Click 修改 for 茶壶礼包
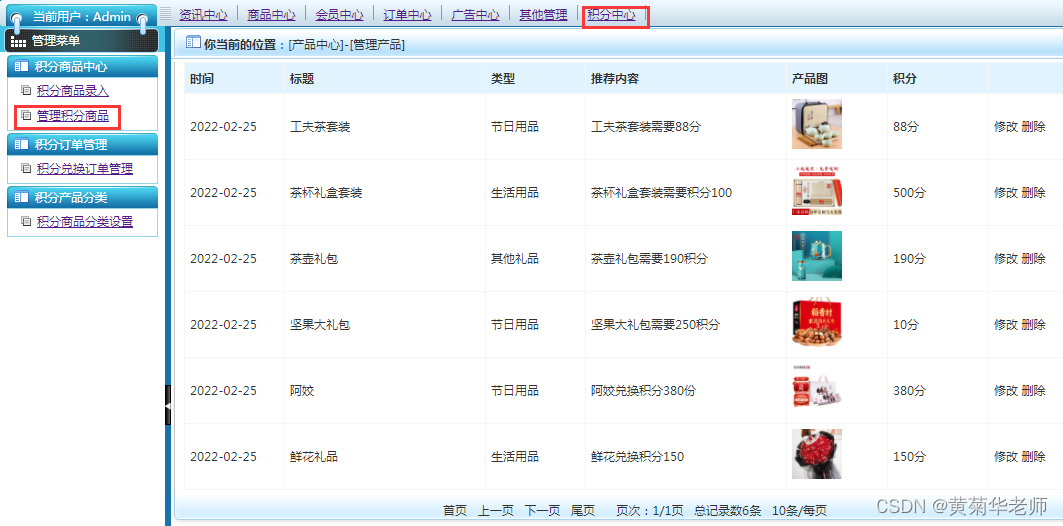The width and height of the screenshot is (1063, 526). 1005,258
